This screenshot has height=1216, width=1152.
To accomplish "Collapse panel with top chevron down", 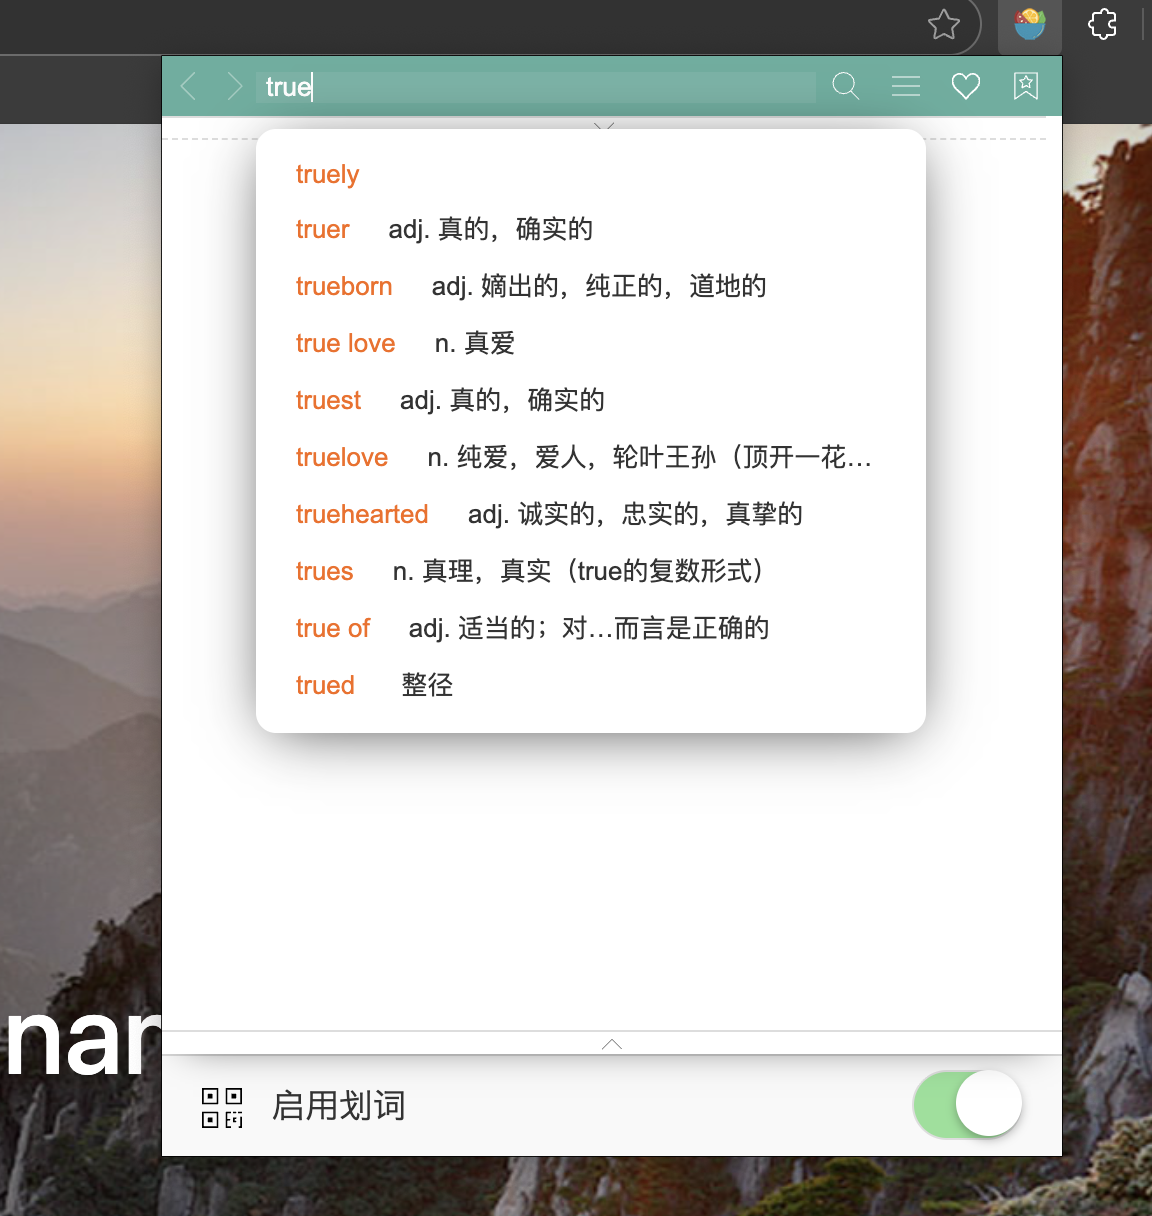I will (604, 127).
